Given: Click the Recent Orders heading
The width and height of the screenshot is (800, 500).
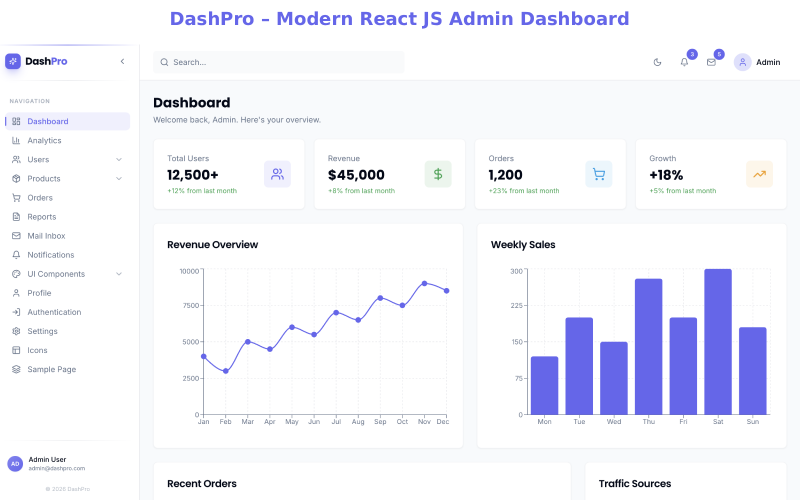Looking at the screenshot, I should pos(202,484).
